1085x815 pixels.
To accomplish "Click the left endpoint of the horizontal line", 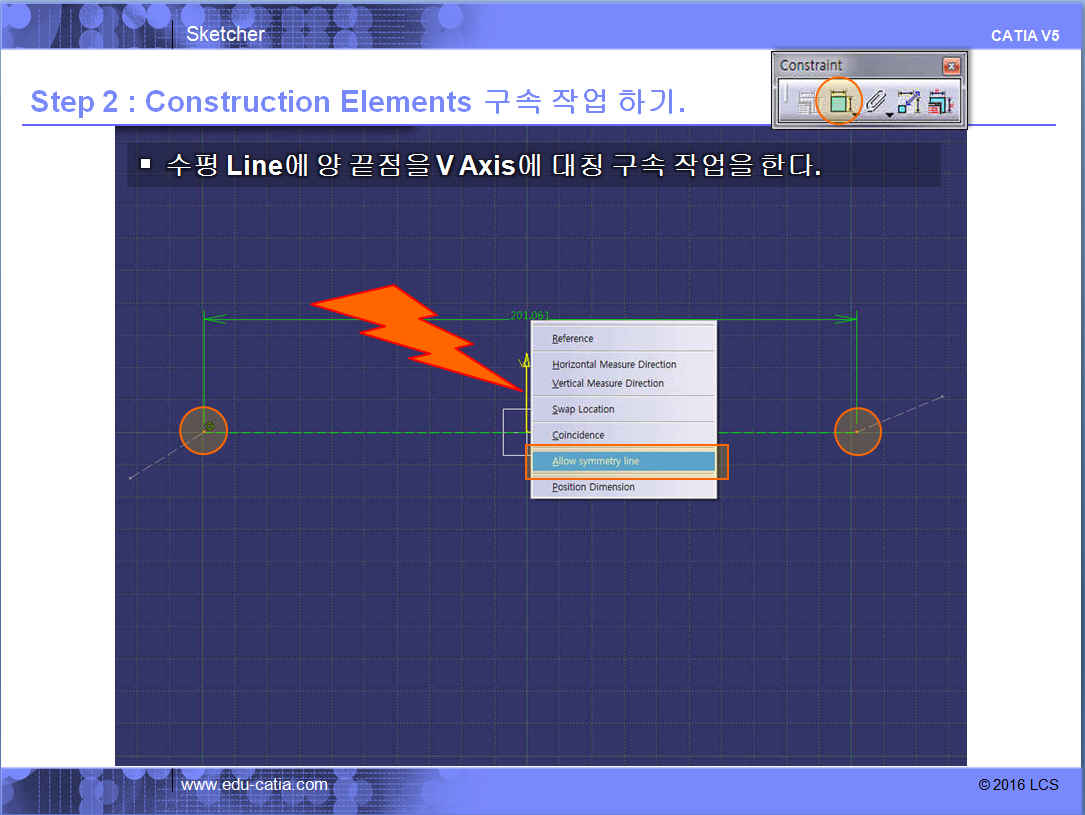I will (204, 431).
